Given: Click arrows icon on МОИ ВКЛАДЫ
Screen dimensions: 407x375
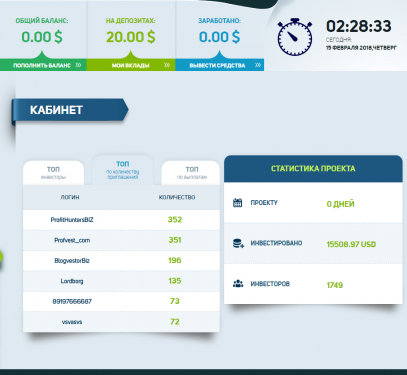Looking at the screenshot, I should pos(167,65).
